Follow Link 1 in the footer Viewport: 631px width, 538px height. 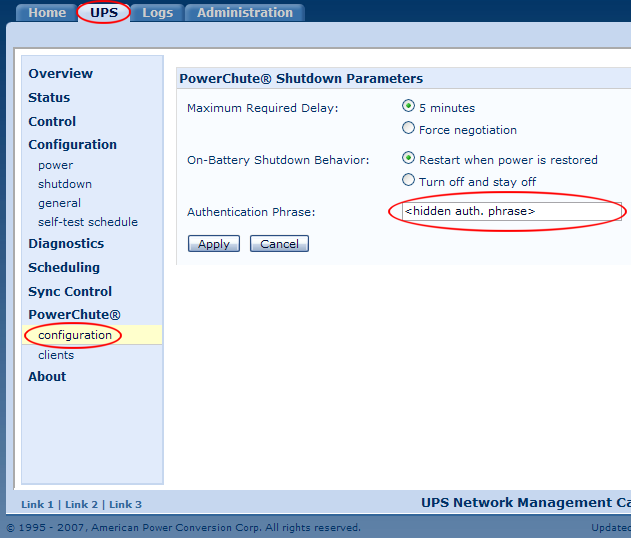point(37,505)
